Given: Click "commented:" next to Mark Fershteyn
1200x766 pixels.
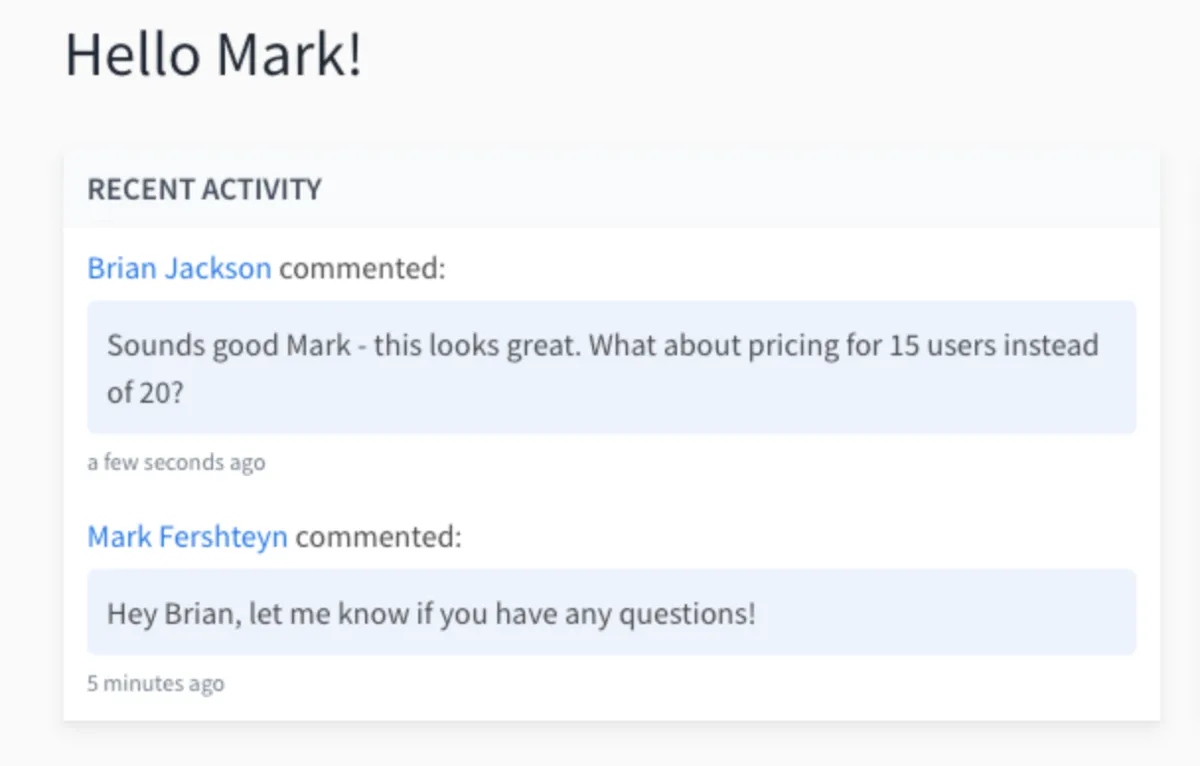Looking at the screenshot, I should pyautogui.click(x=379, y=538).
